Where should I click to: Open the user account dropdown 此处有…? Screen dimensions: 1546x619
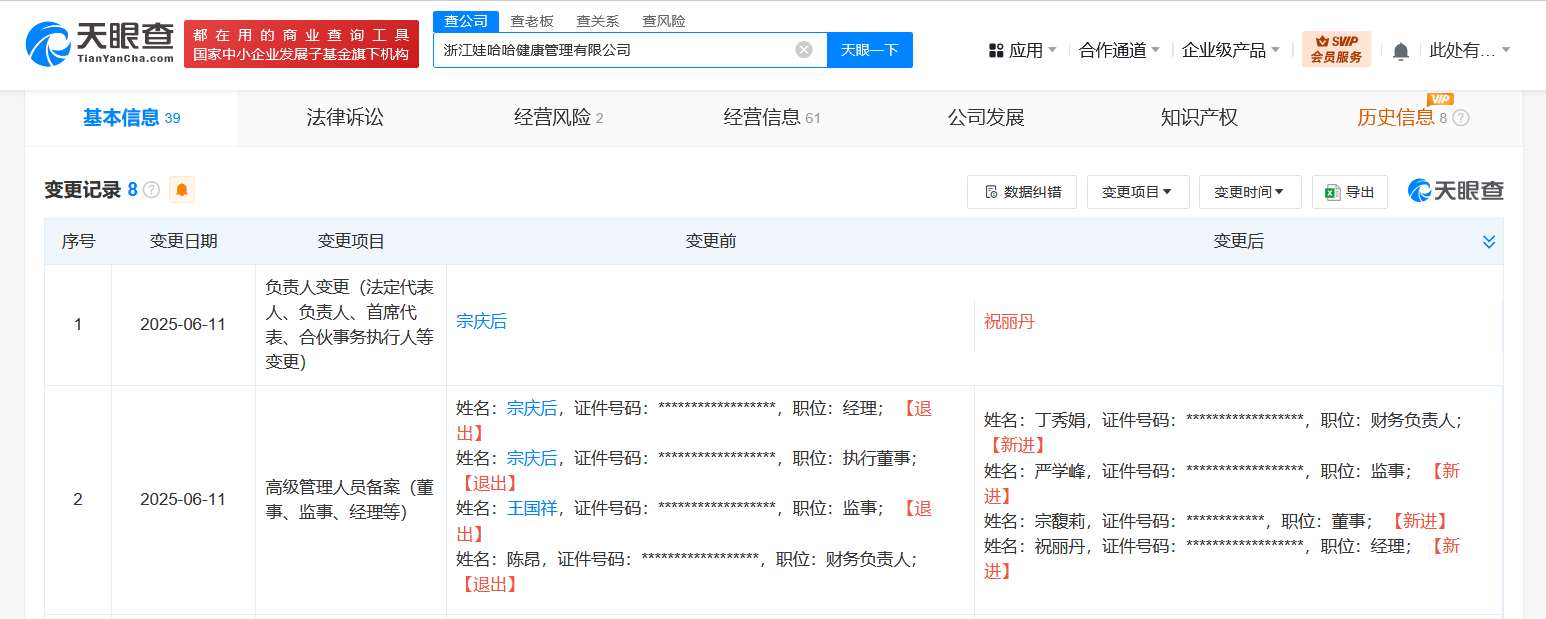[x=1470, y=50]
